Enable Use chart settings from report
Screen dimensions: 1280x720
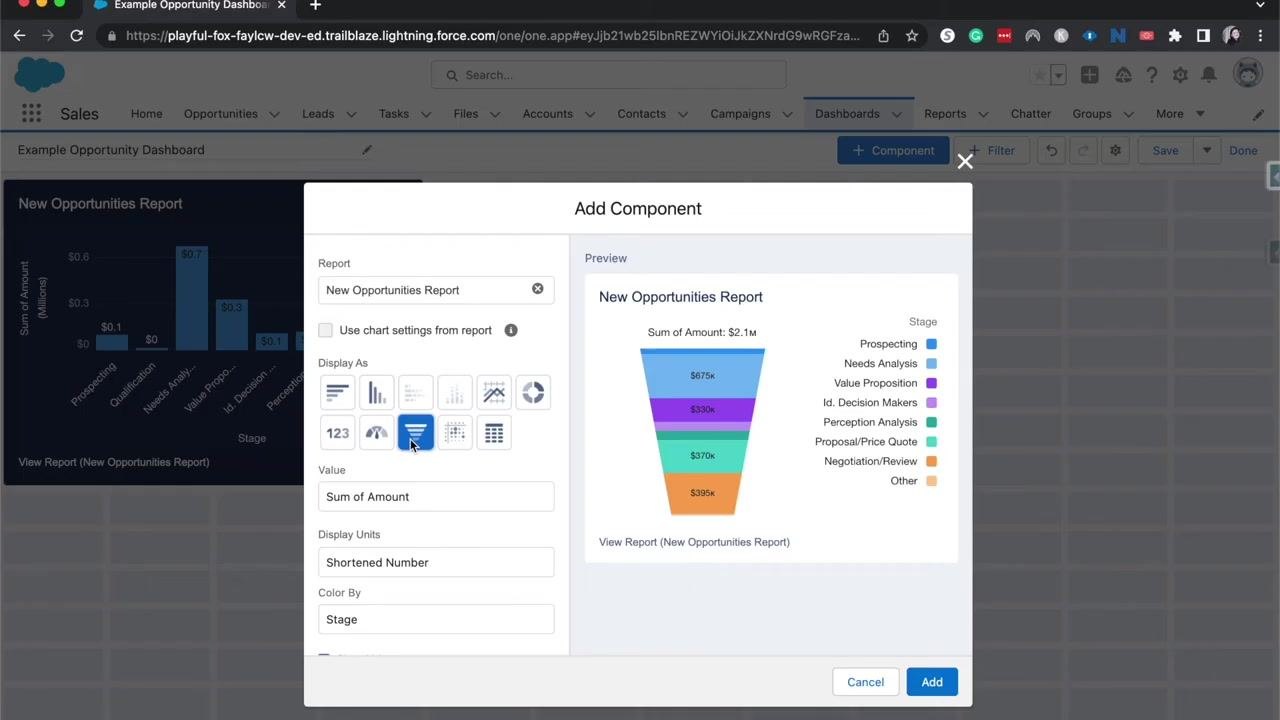point(325,330)
